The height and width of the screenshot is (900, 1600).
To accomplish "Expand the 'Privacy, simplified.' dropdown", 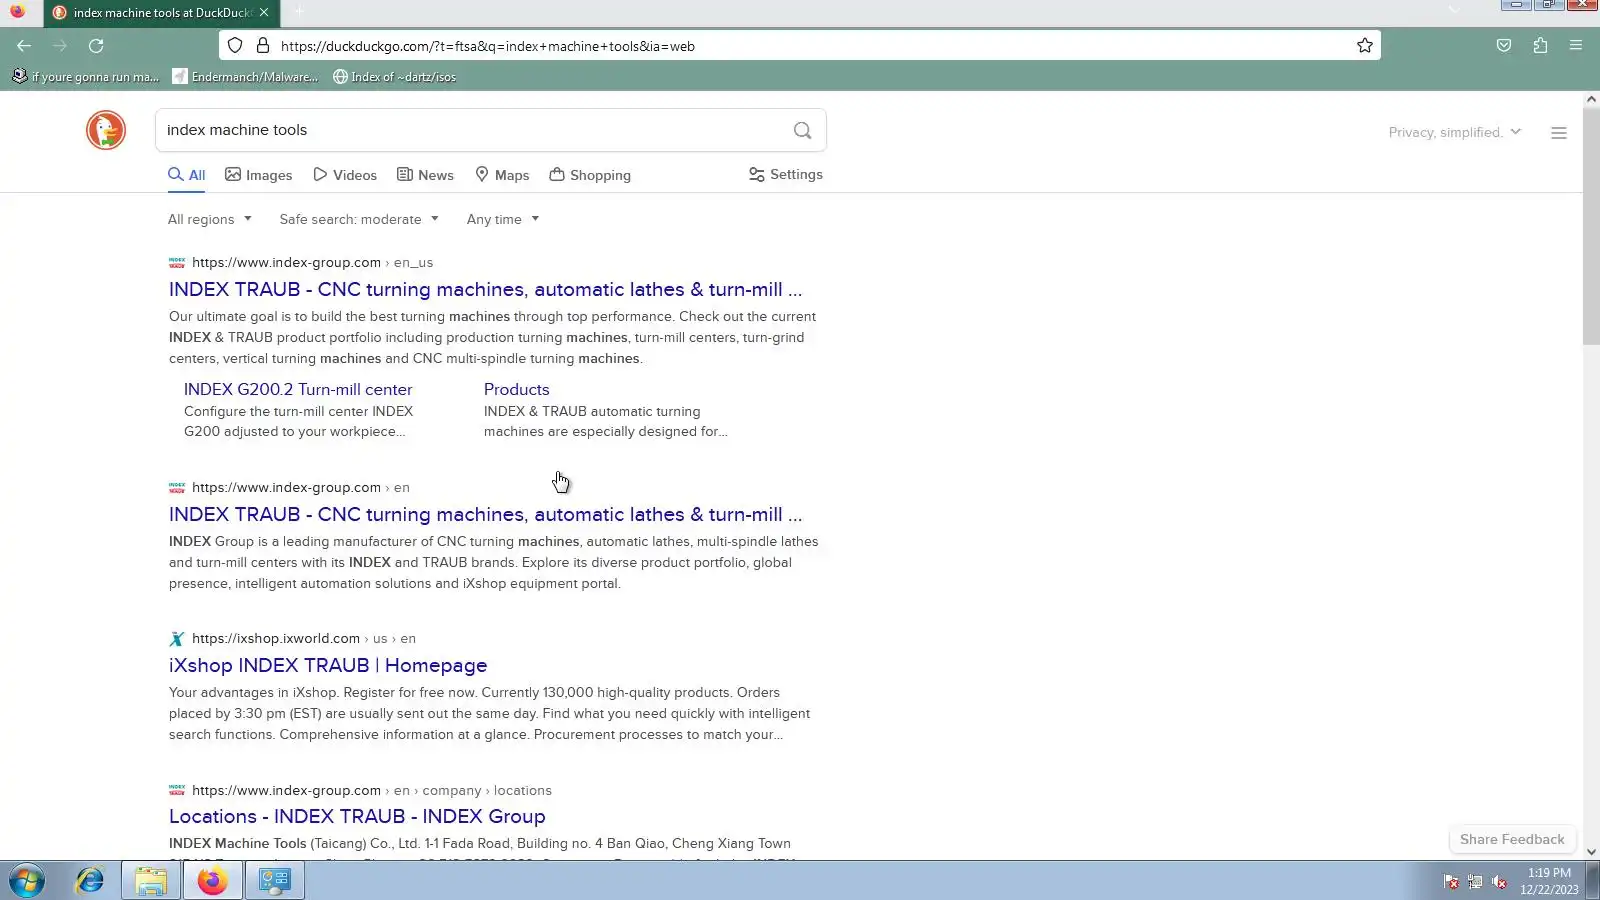I will (1455, 132).
